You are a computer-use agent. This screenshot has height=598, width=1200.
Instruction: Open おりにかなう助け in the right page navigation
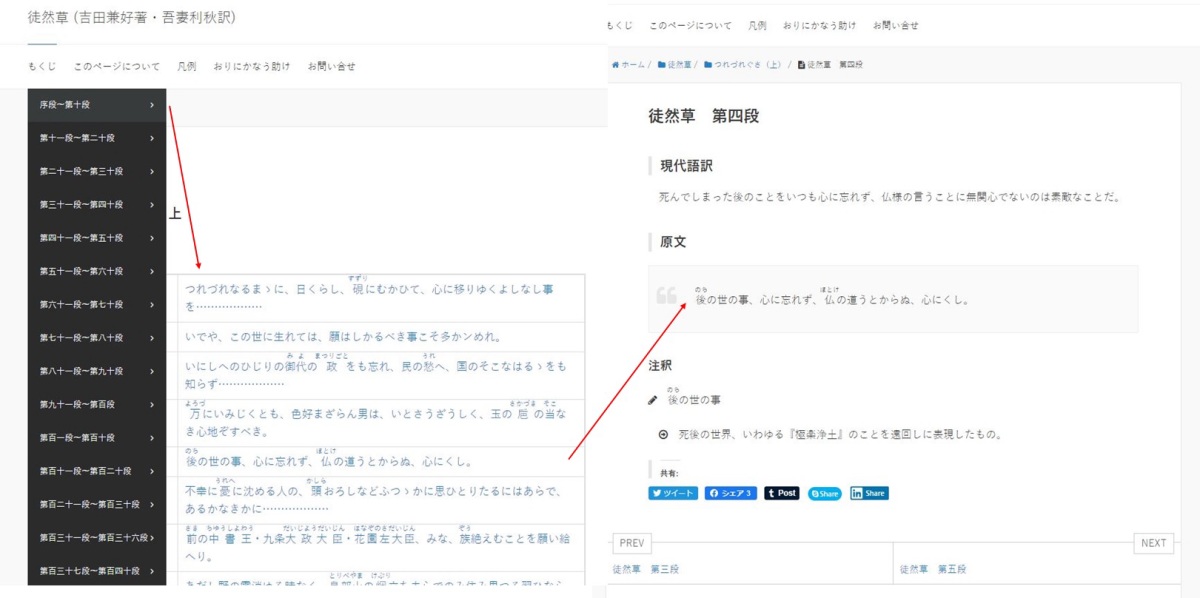(819, 25)
